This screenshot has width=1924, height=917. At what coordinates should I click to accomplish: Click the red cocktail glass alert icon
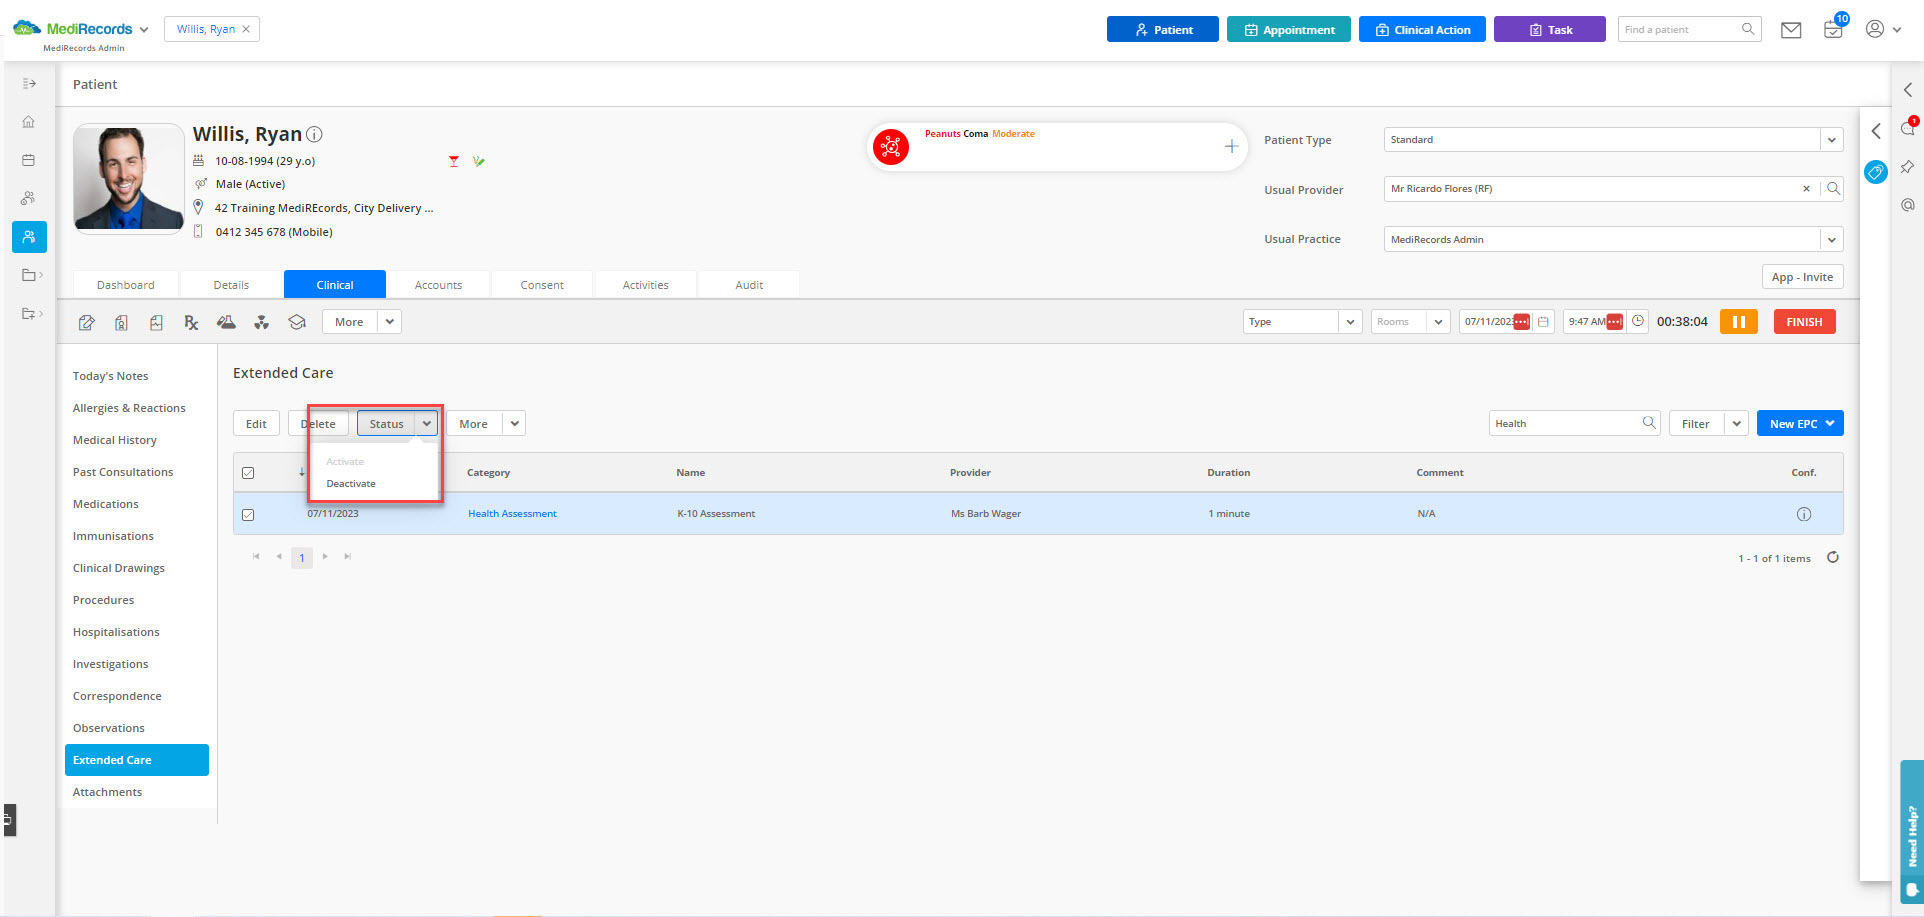click(x=454, y=161)
